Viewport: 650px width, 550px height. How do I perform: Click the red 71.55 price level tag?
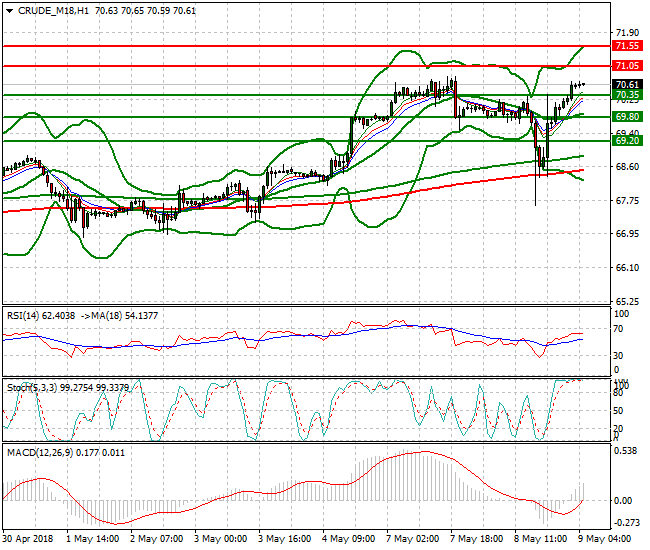tap(627, 46)
